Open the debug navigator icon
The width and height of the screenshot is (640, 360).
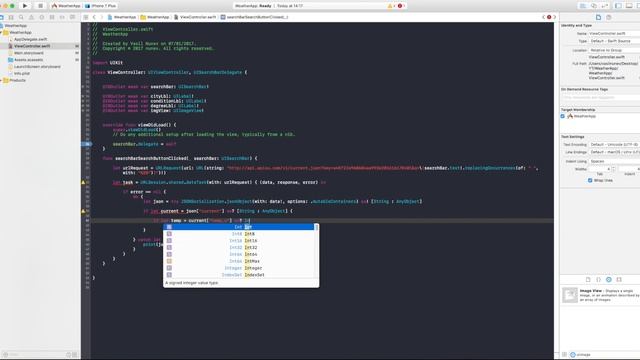(x=52, y=17)
